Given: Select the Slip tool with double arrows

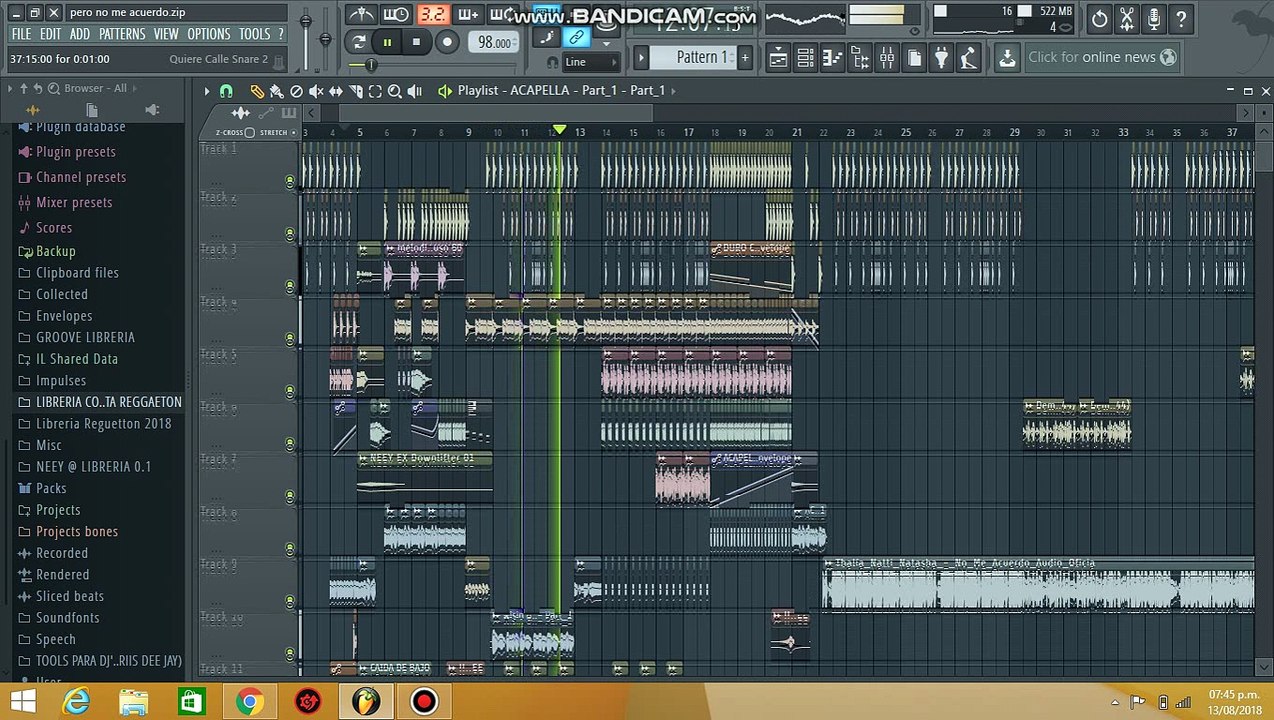Looking at the screenshot, I should coord(336,91).
